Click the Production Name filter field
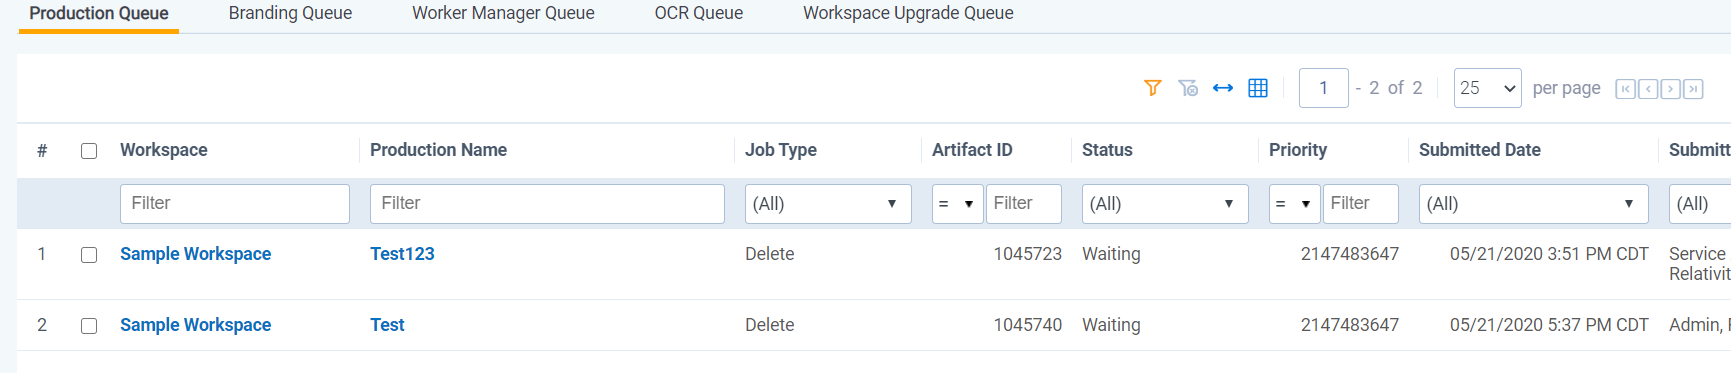 tap(547, 204)
